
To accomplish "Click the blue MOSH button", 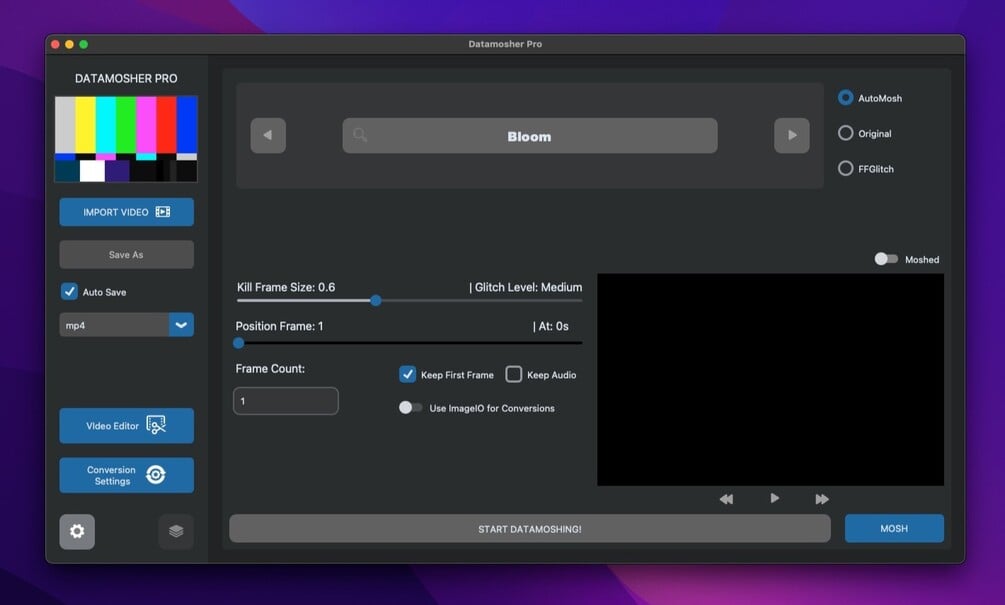I will click(894, 528).
